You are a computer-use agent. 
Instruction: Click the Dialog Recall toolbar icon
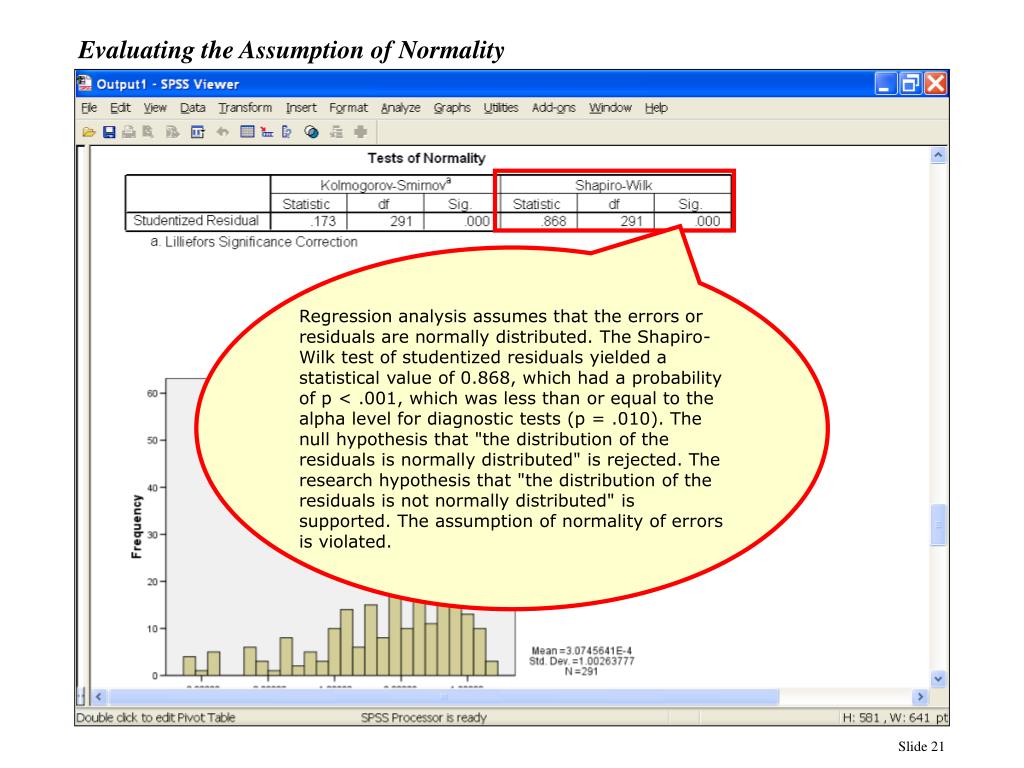tap(197, 133)
